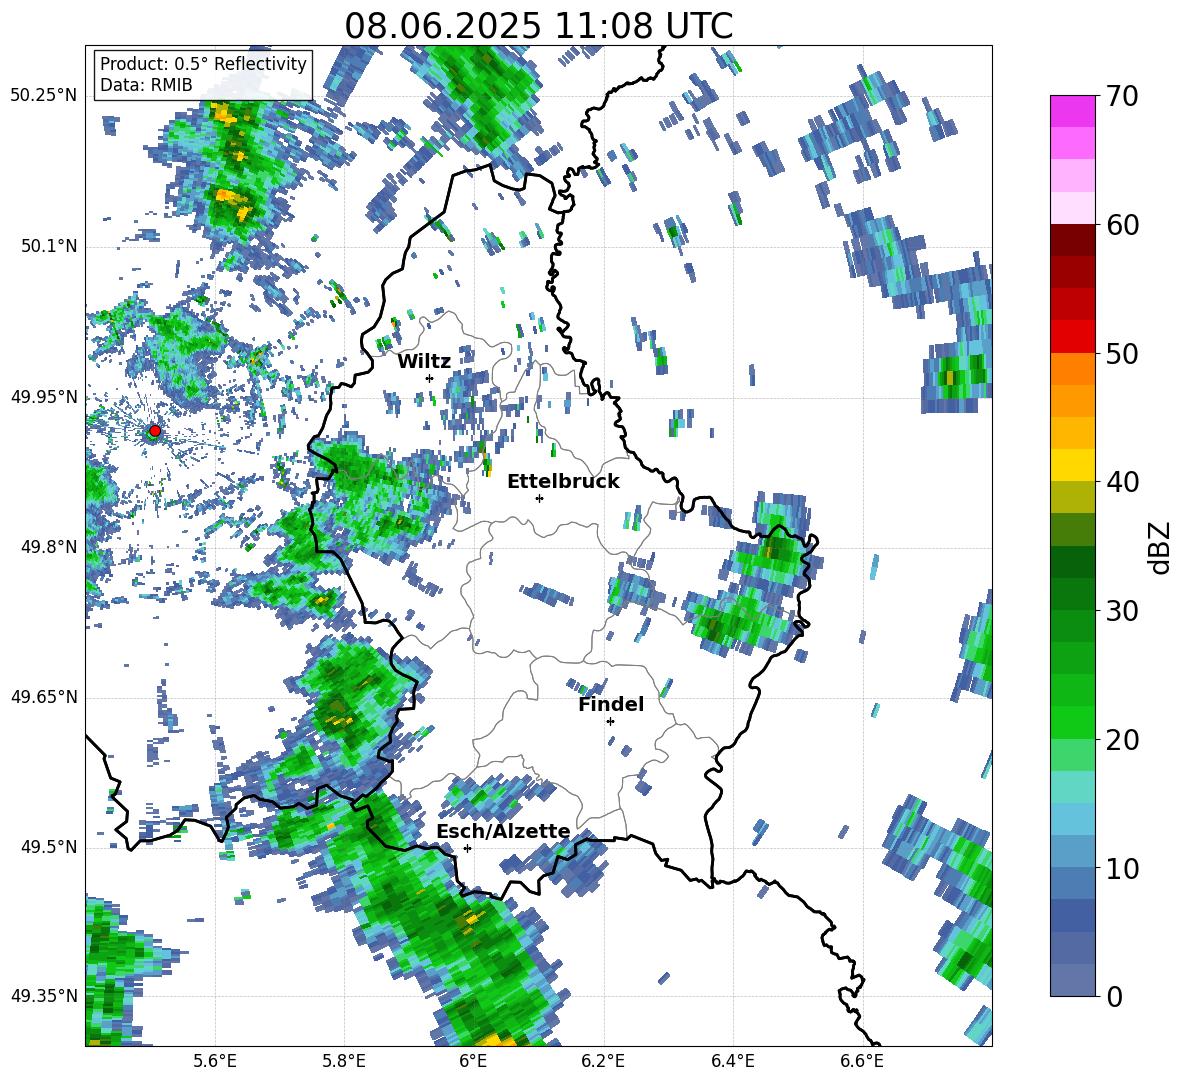
Task: Click the colorbar tick label 0
Action: 1114,997
